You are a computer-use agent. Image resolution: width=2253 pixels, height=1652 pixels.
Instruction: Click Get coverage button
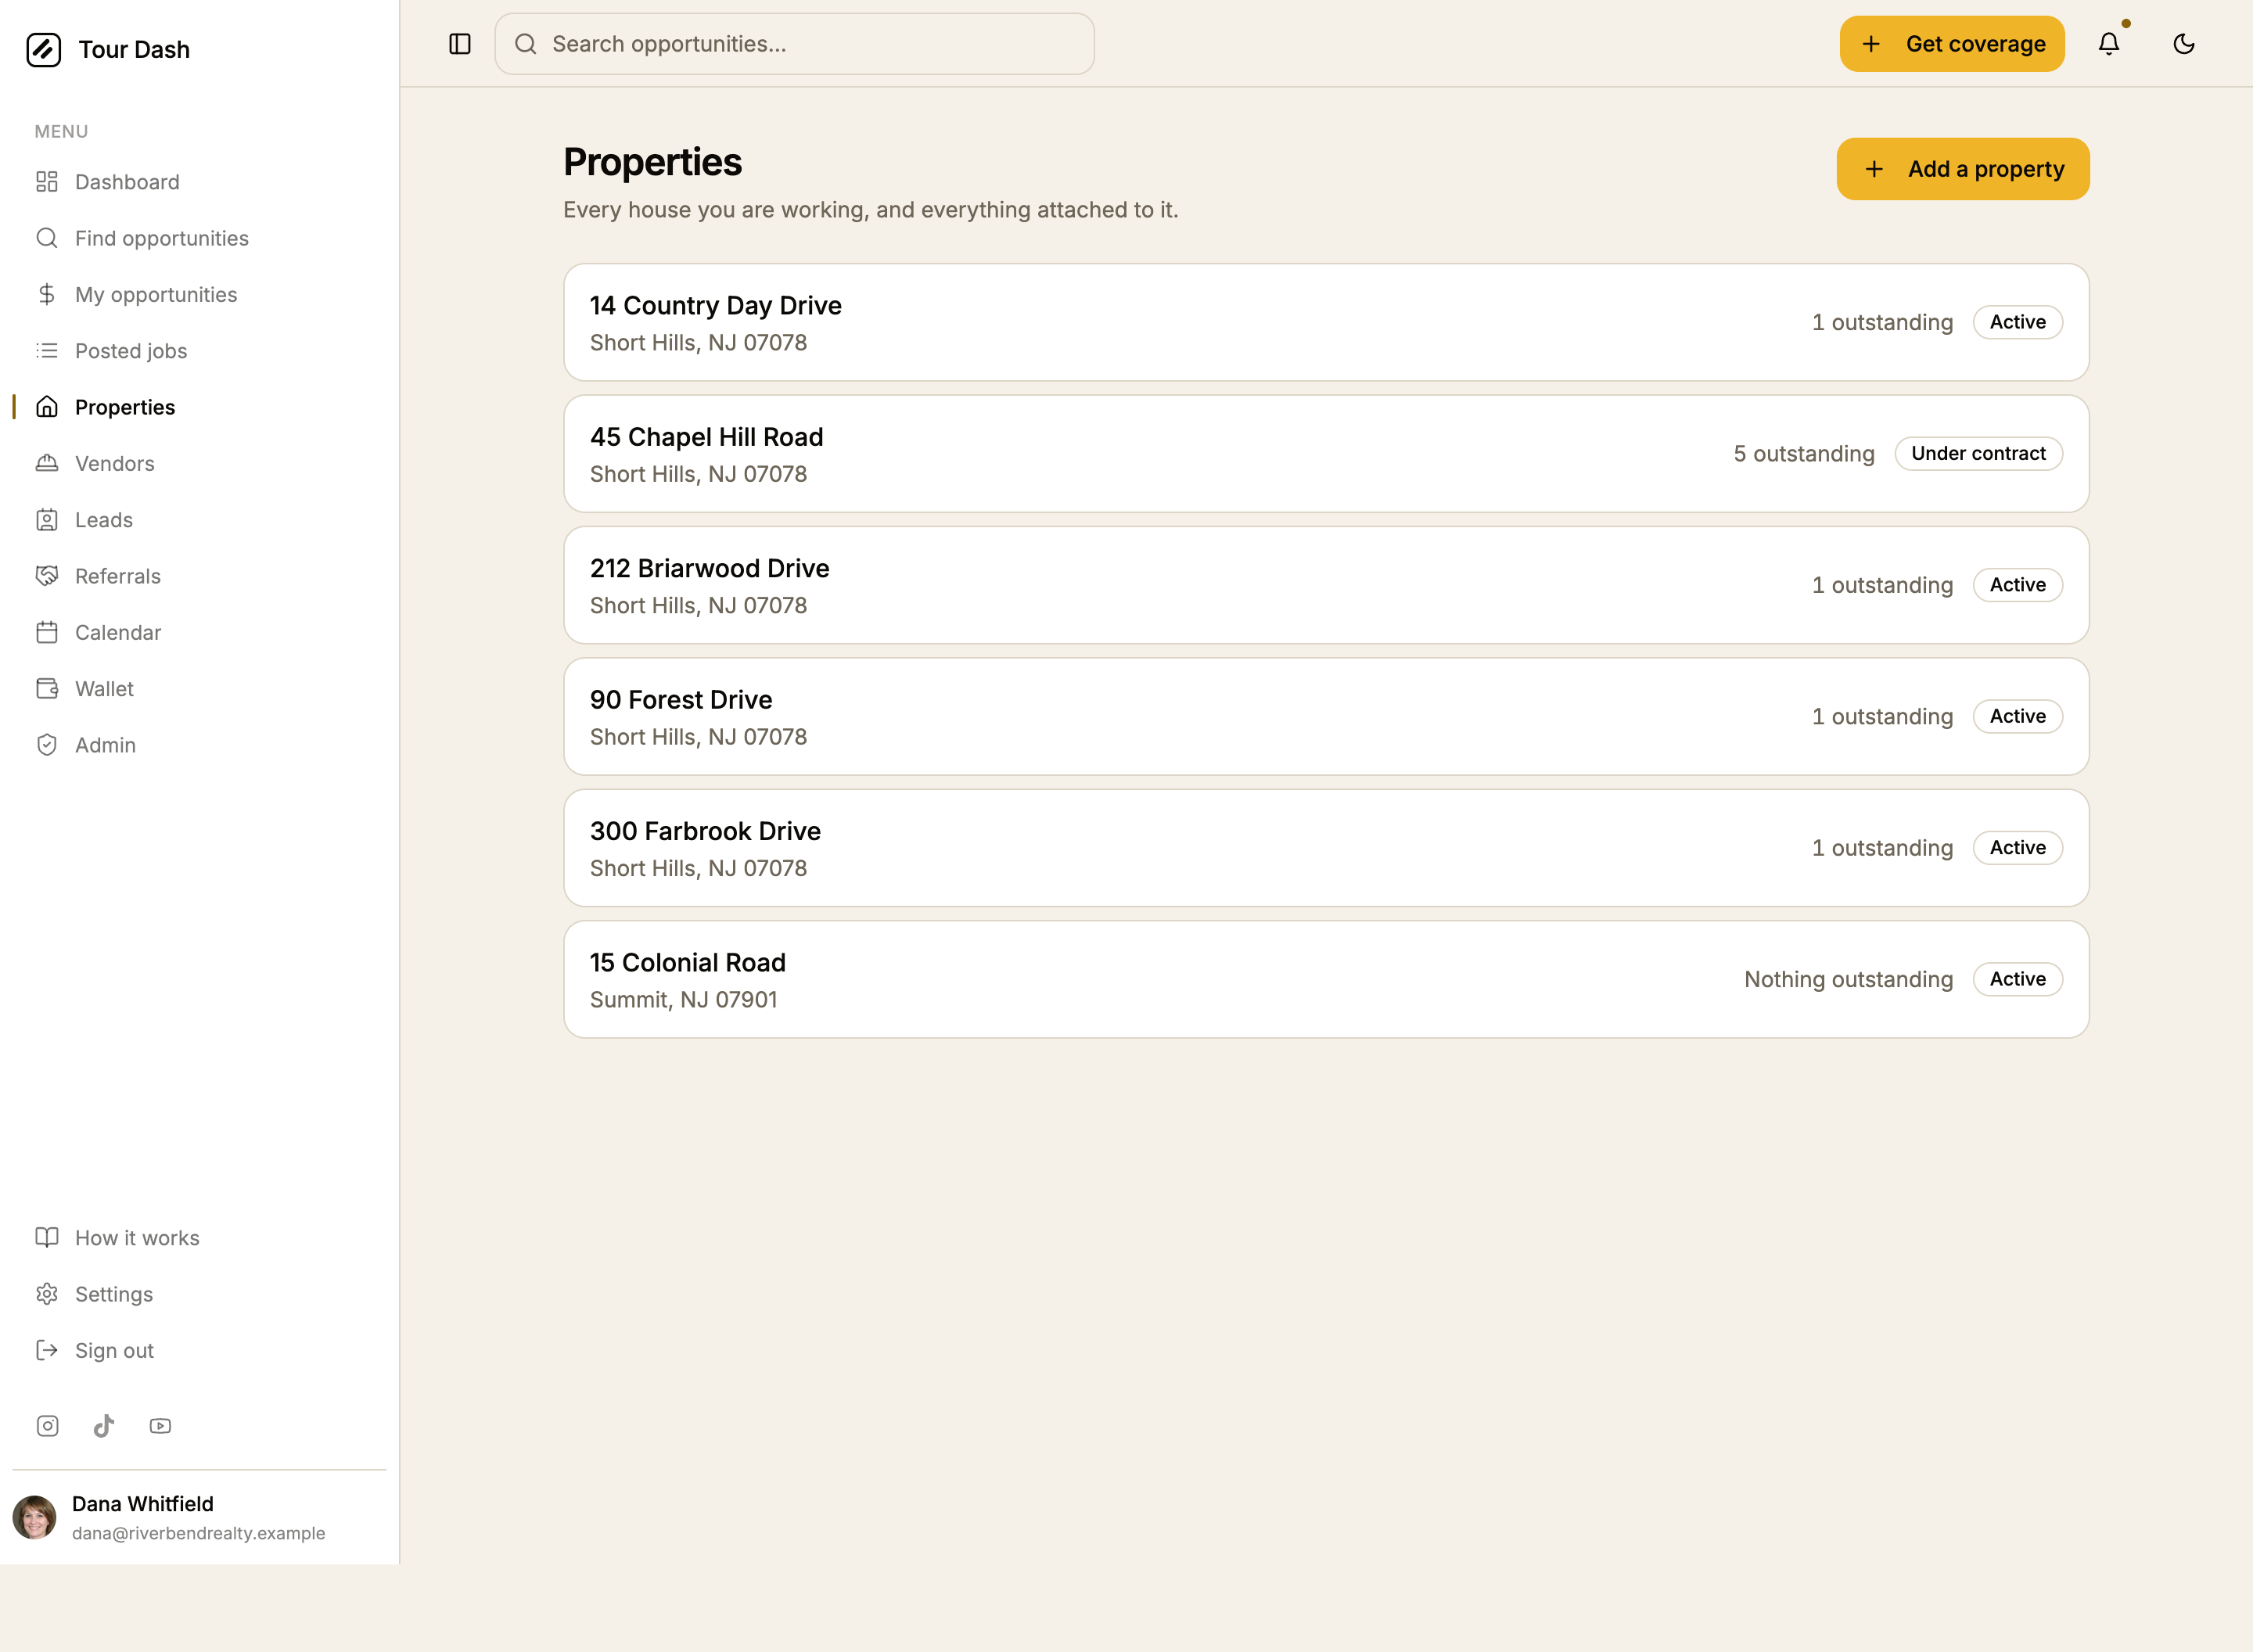(1952, 44)
